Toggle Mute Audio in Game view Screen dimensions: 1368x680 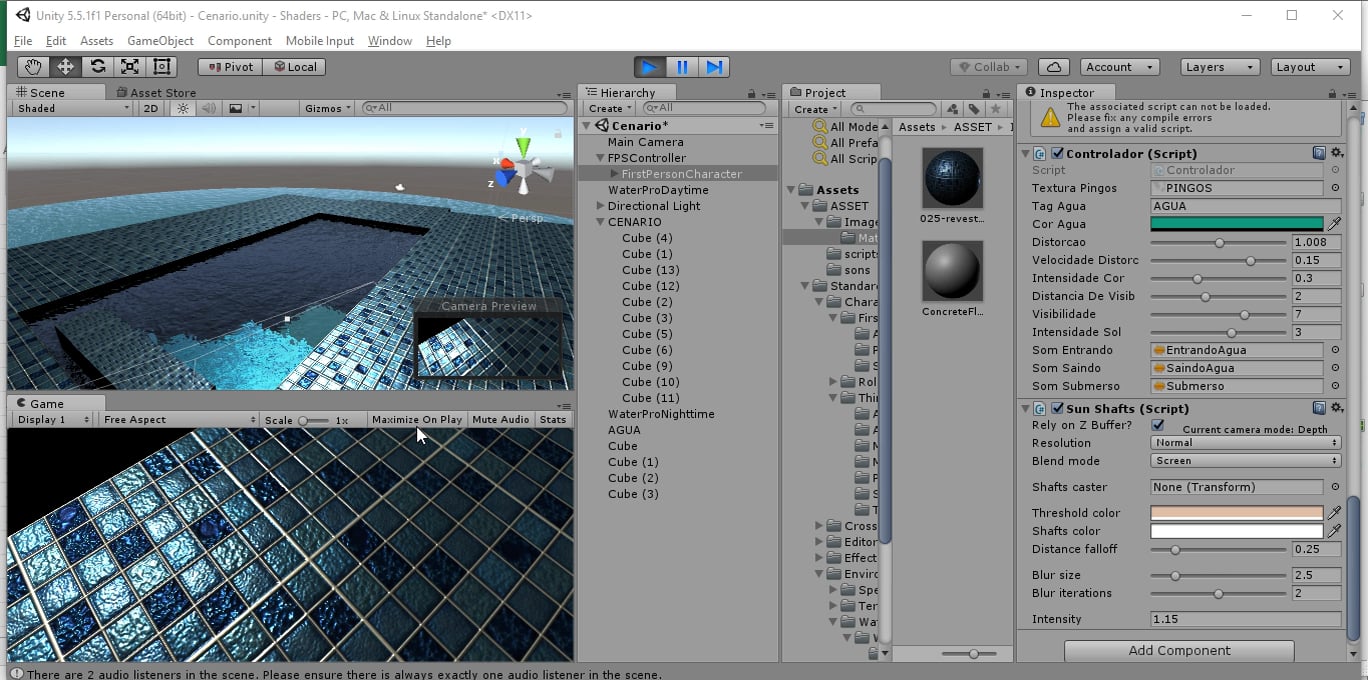click(x=500, y=420)
